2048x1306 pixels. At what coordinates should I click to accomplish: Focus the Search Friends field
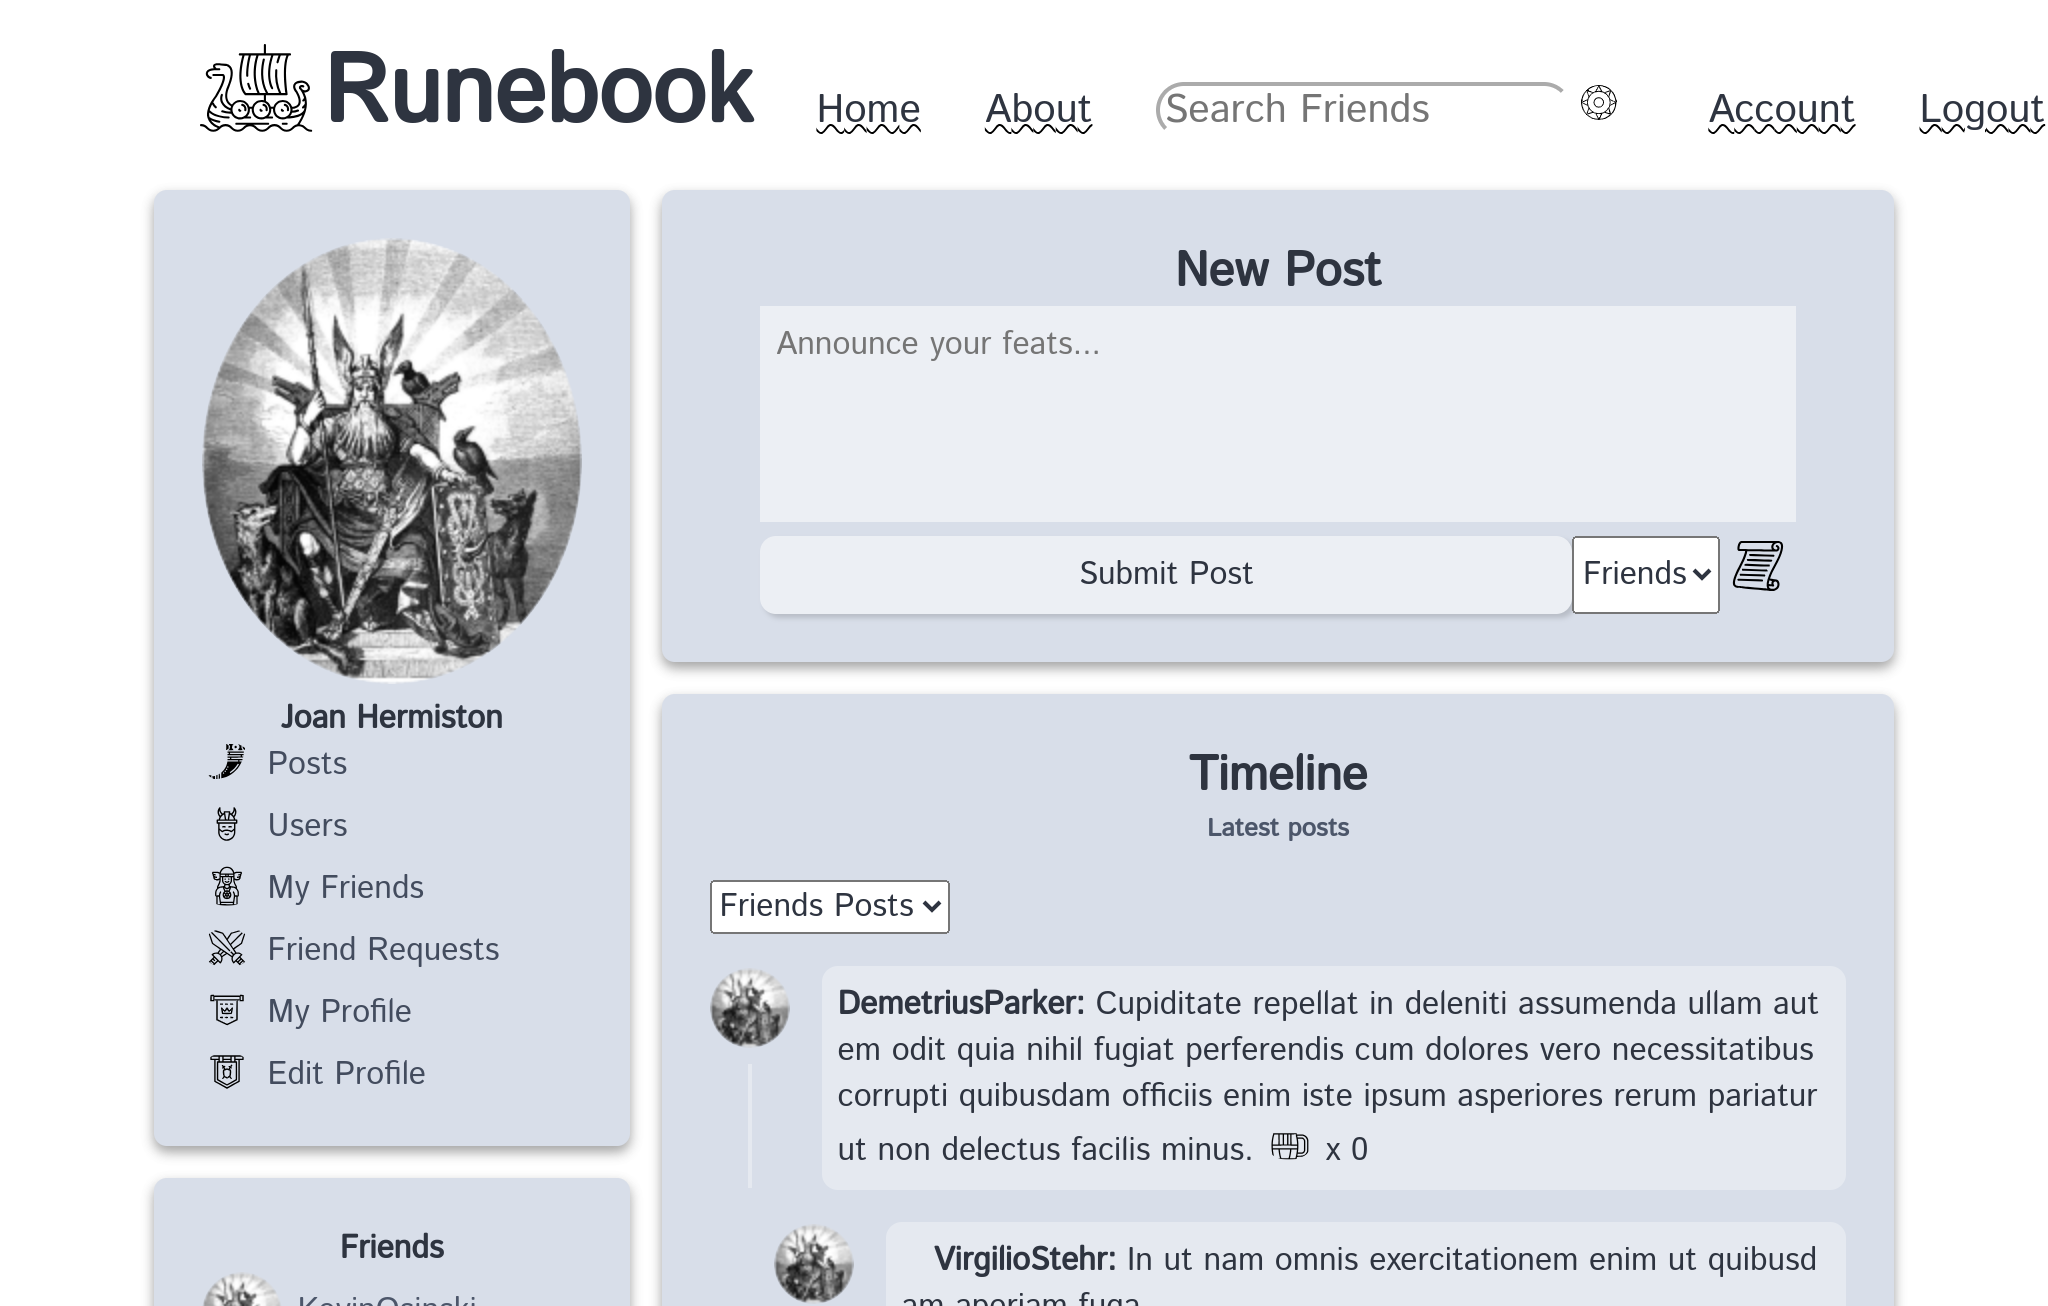coord(1357,108)
